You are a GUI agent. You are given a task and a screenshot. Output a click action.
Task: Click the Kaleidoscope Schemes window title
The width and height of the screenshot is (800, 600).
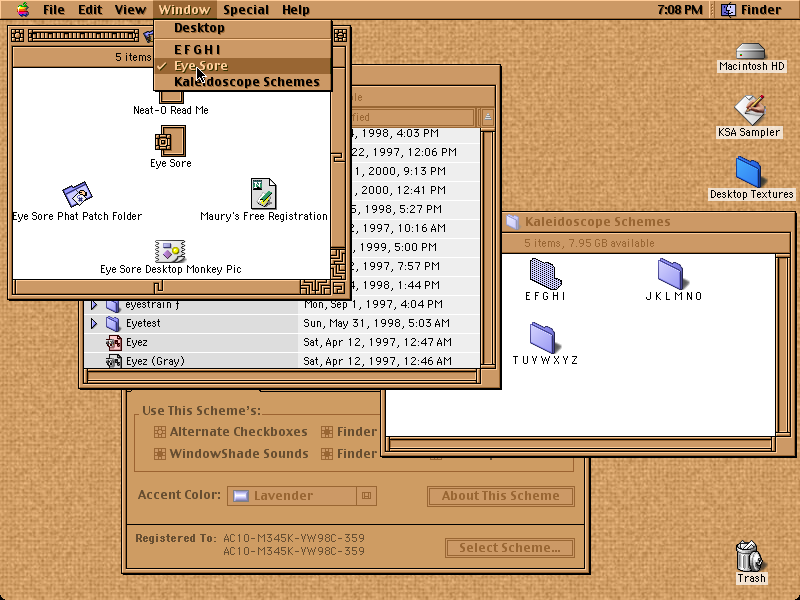(597, 222)
